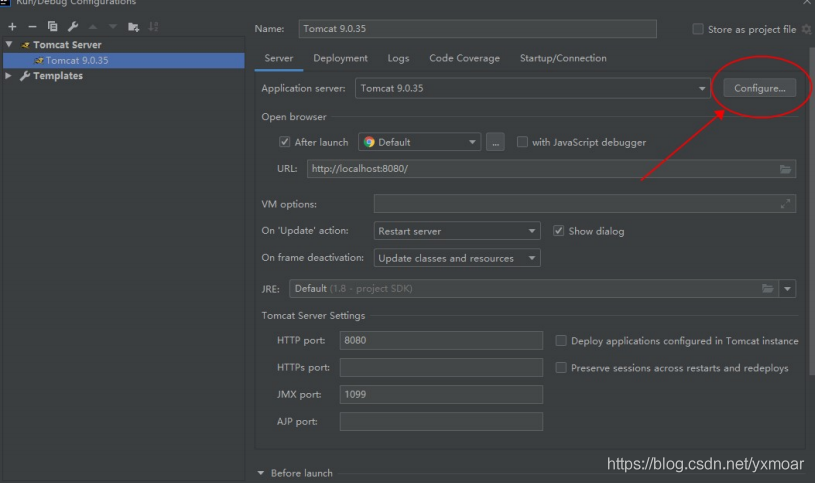
Task: Expand the Templates tree node
Action: click(x=8, y=76)
